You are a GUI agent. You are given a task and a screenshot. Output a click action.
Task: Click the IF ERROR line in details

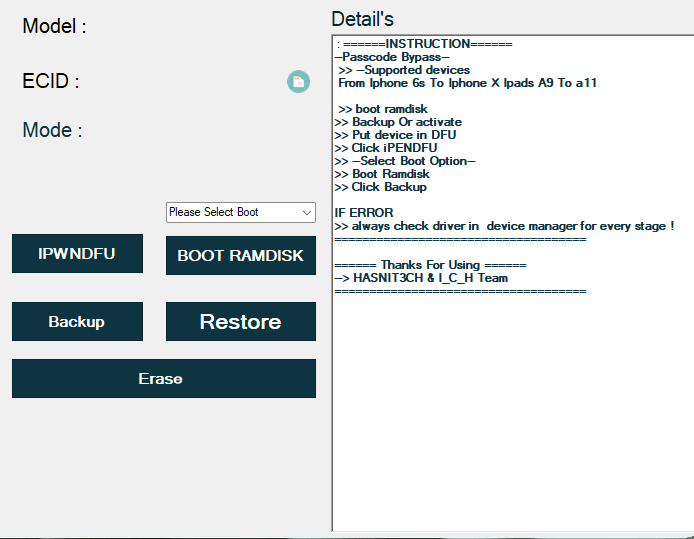tap(364, 213)
